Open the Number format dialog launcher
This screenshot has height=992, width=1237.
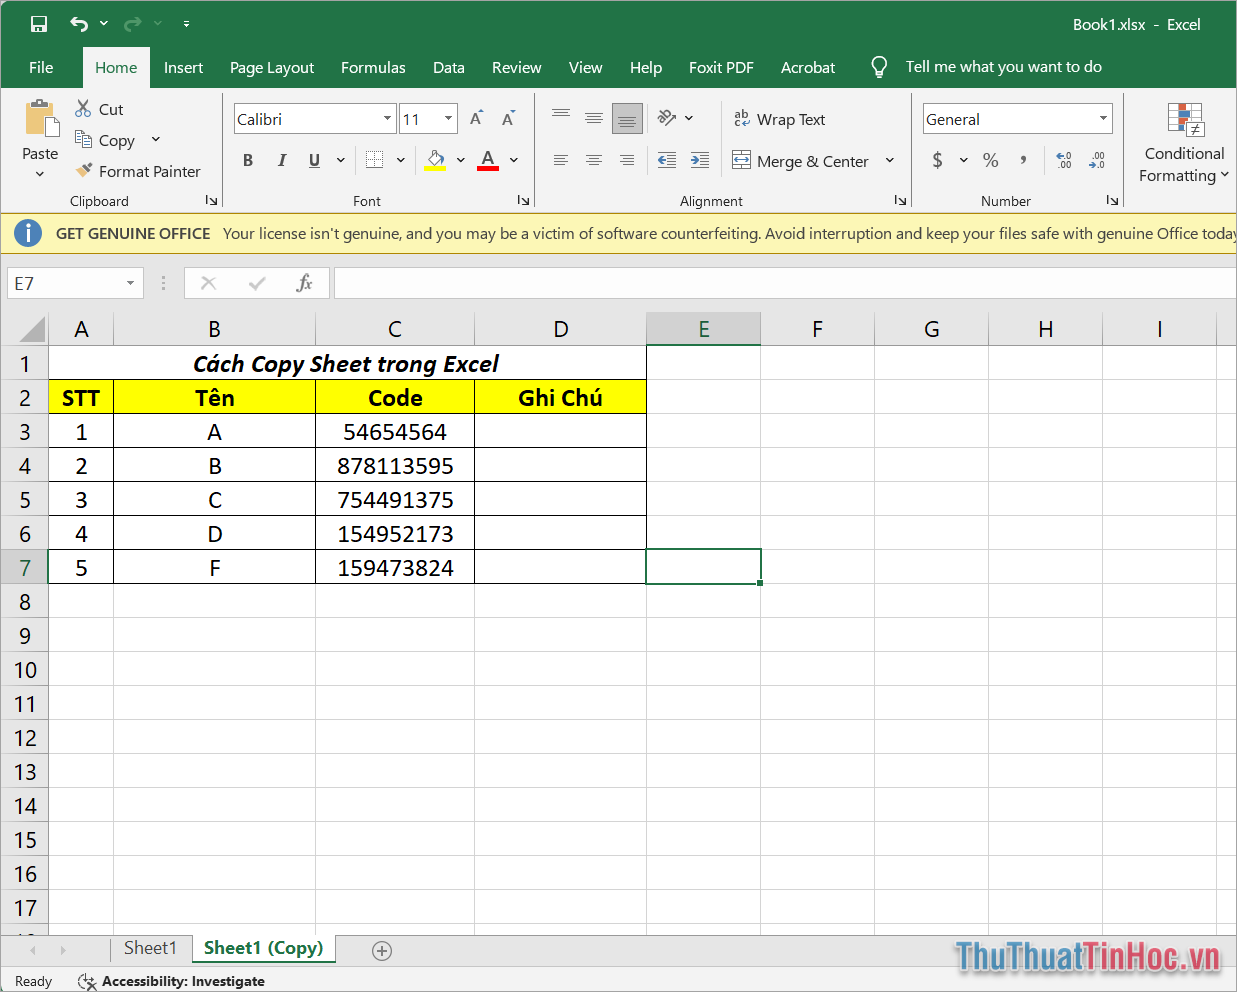coord(1112,200)
